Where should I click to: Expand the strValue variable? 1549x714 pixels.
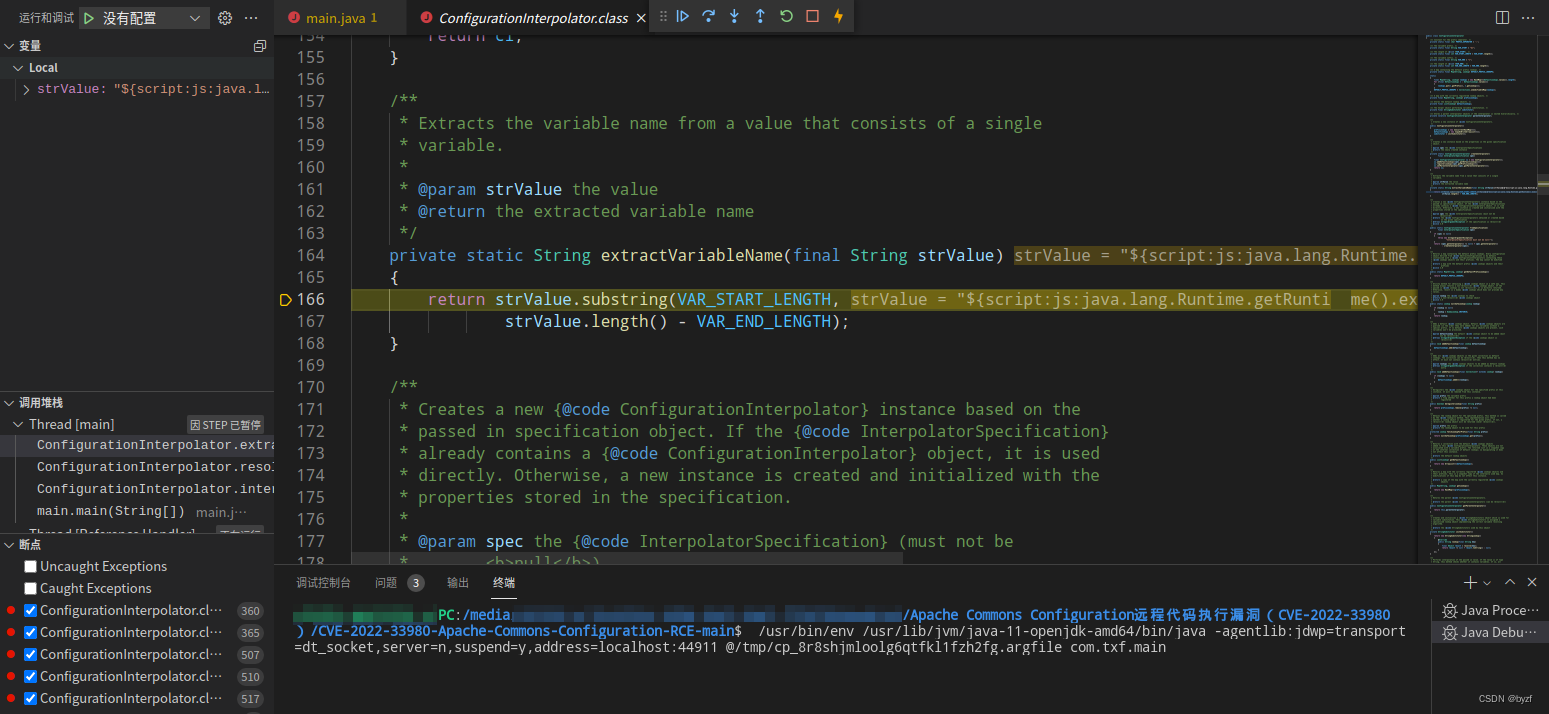(x=26, y=90)
